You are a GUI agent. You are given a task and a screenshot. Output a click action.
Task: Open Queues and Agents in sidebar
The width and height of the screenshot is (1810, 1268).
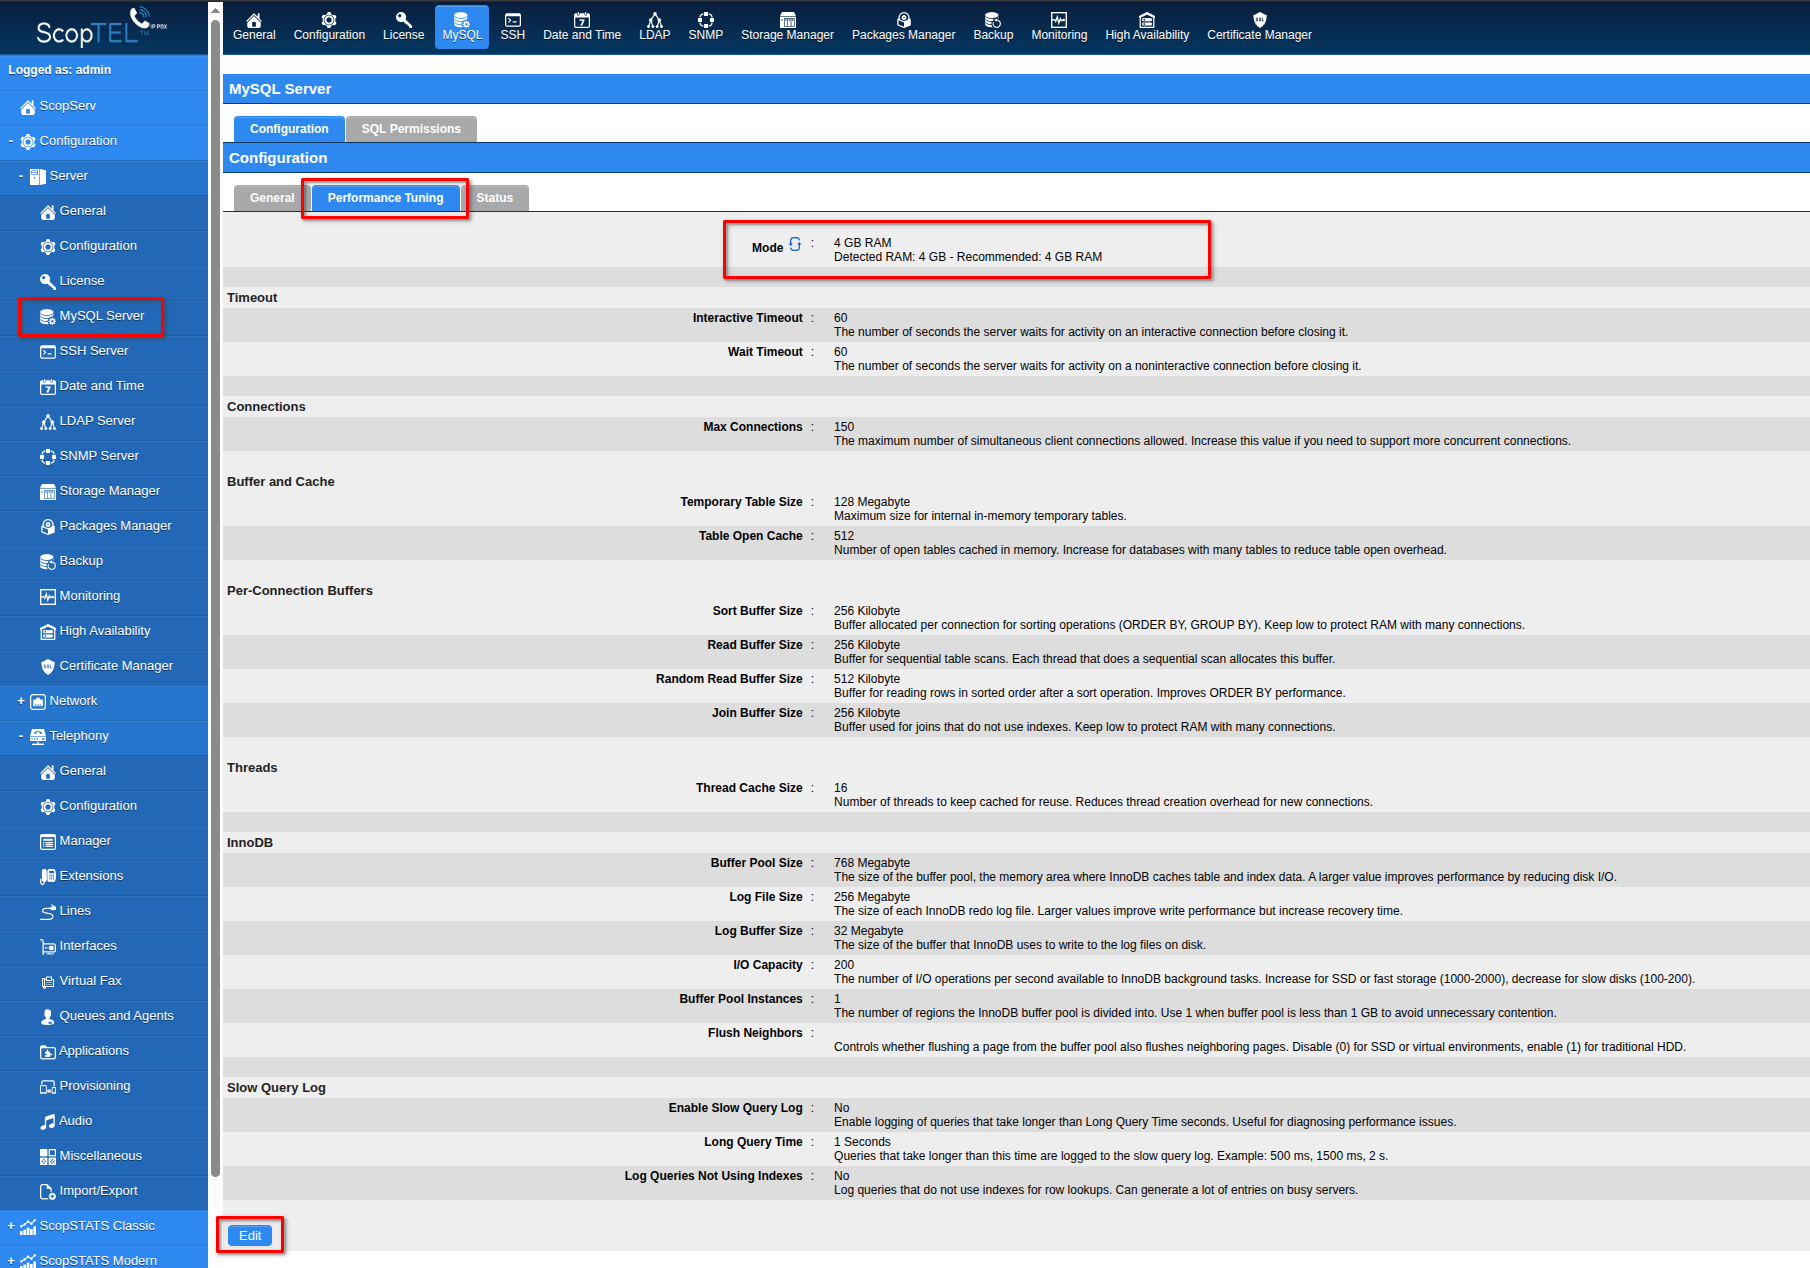(107, 1016)
